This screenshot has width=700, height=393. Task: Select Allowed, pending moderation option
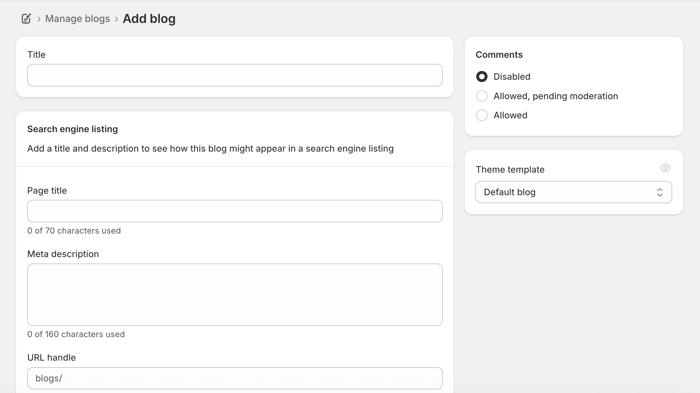click(482, 96)
